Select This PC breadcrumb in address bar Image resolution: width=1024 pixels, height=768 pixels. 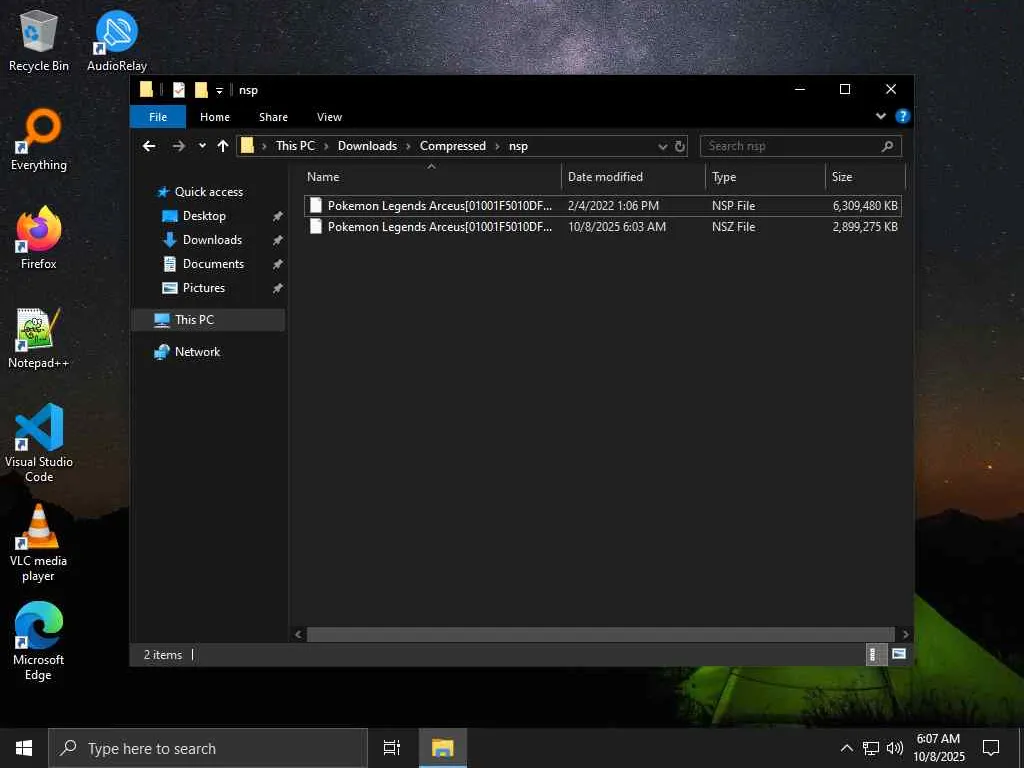(295, 146)
